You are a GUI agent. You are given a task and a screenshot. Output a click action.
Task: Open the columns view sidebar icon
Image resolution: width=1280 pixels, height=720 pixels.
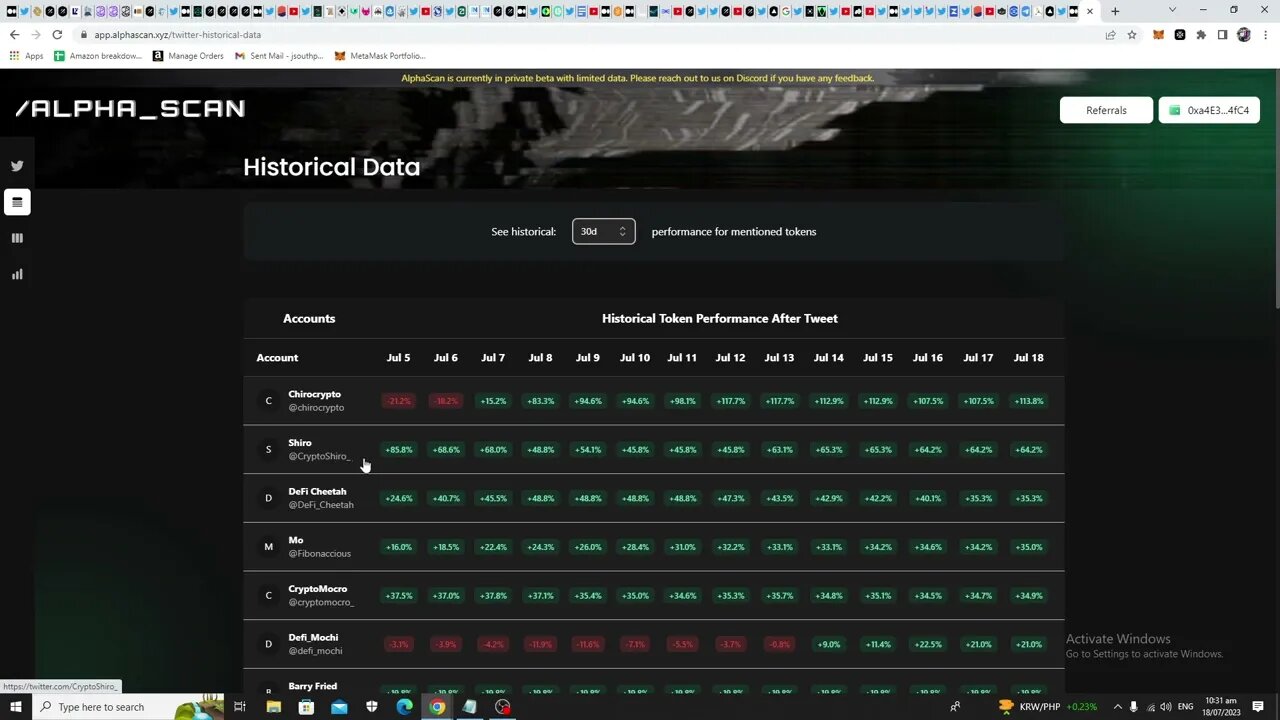(17, 238)
